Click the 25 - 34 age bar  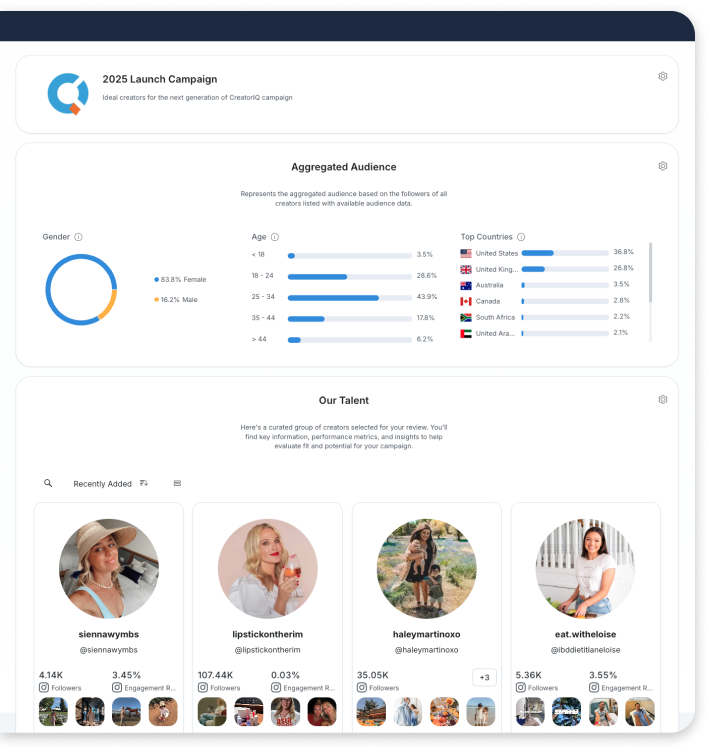click(x=350, y=298)
